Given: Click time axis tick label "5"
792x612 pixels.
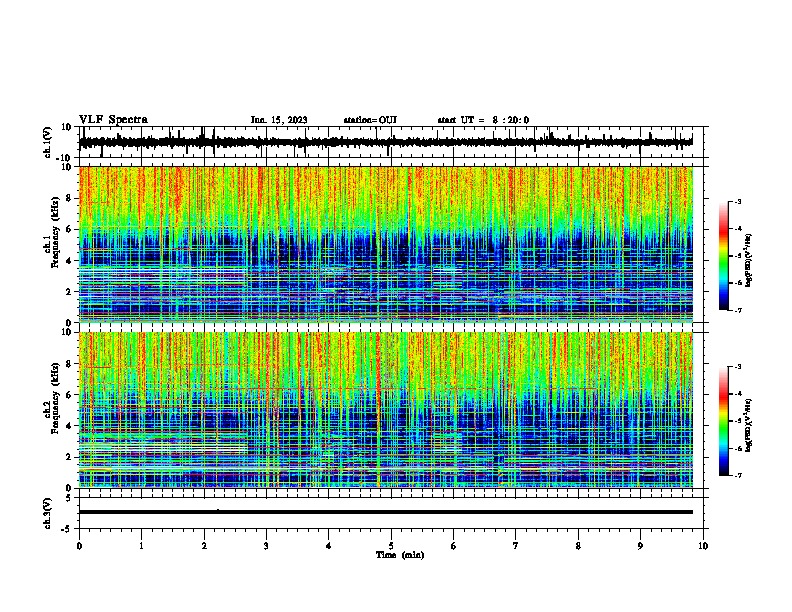Looking at the screenshot, I should 391,546.
